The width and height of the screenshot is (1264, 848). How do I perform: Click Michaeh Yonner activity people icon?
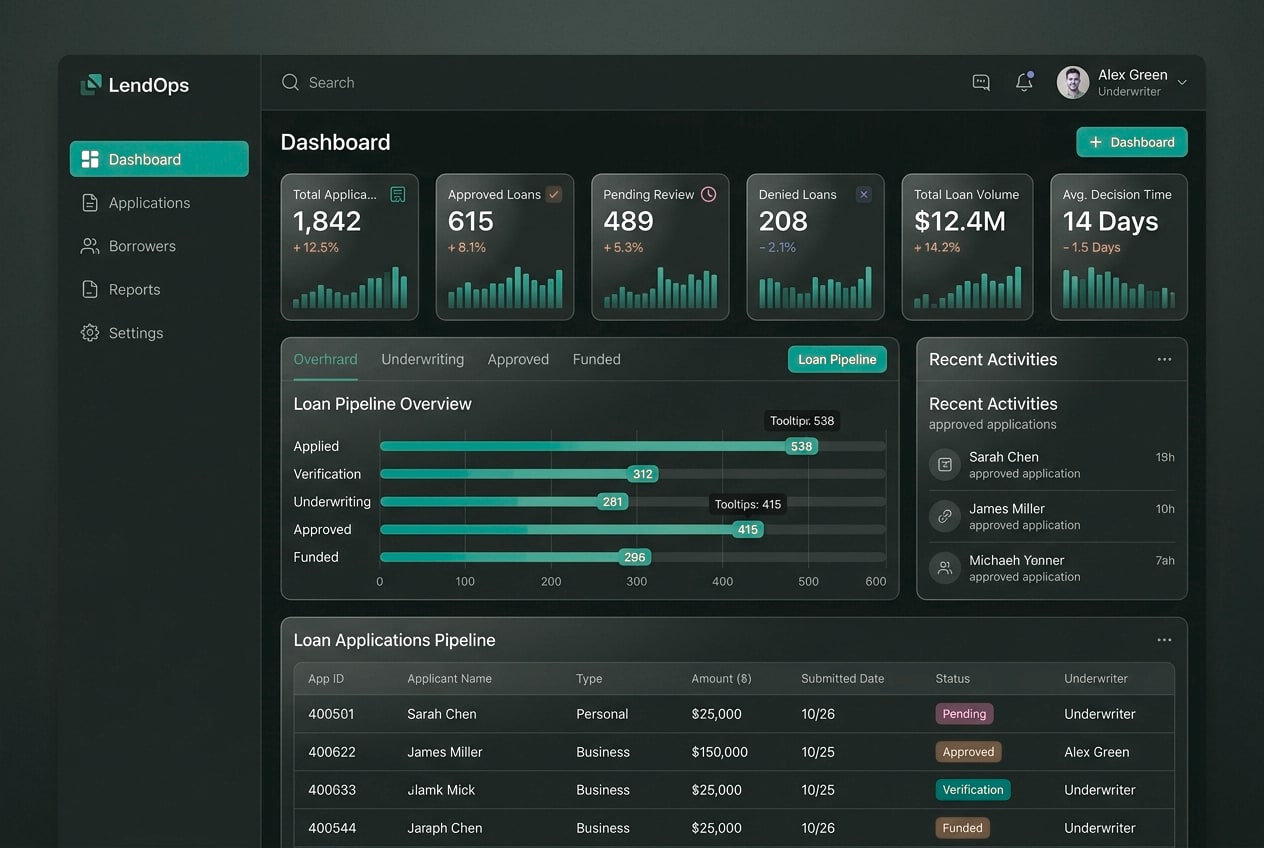point(945,568)
